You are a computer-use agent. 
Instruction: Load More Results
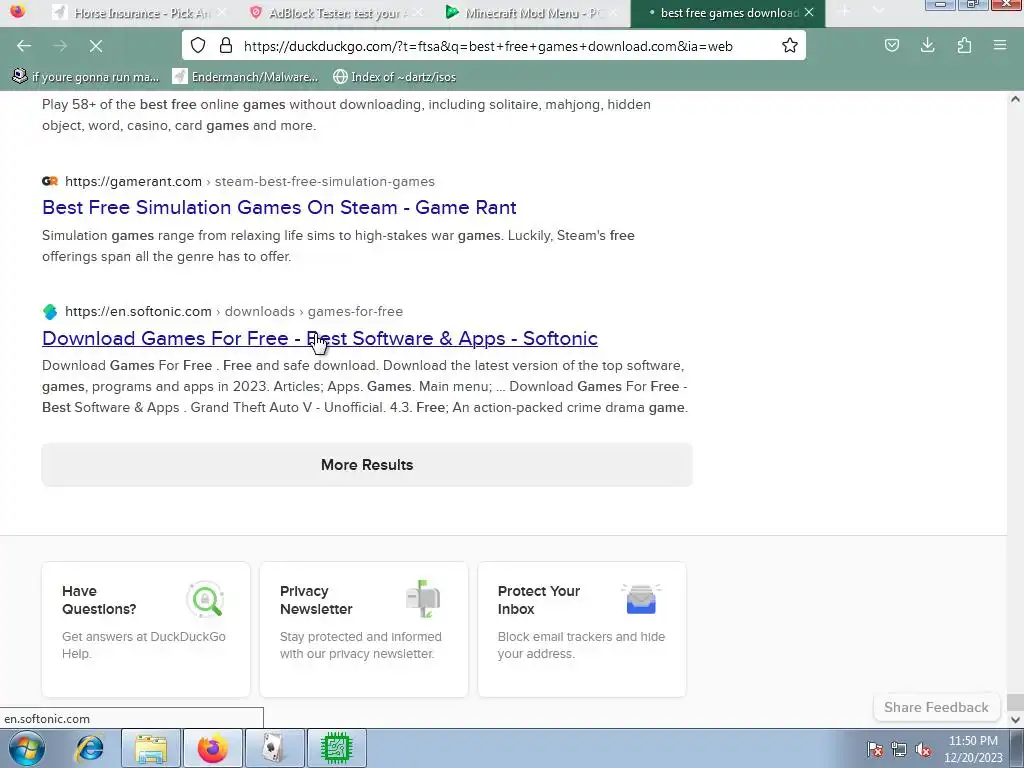click(367, 464)
